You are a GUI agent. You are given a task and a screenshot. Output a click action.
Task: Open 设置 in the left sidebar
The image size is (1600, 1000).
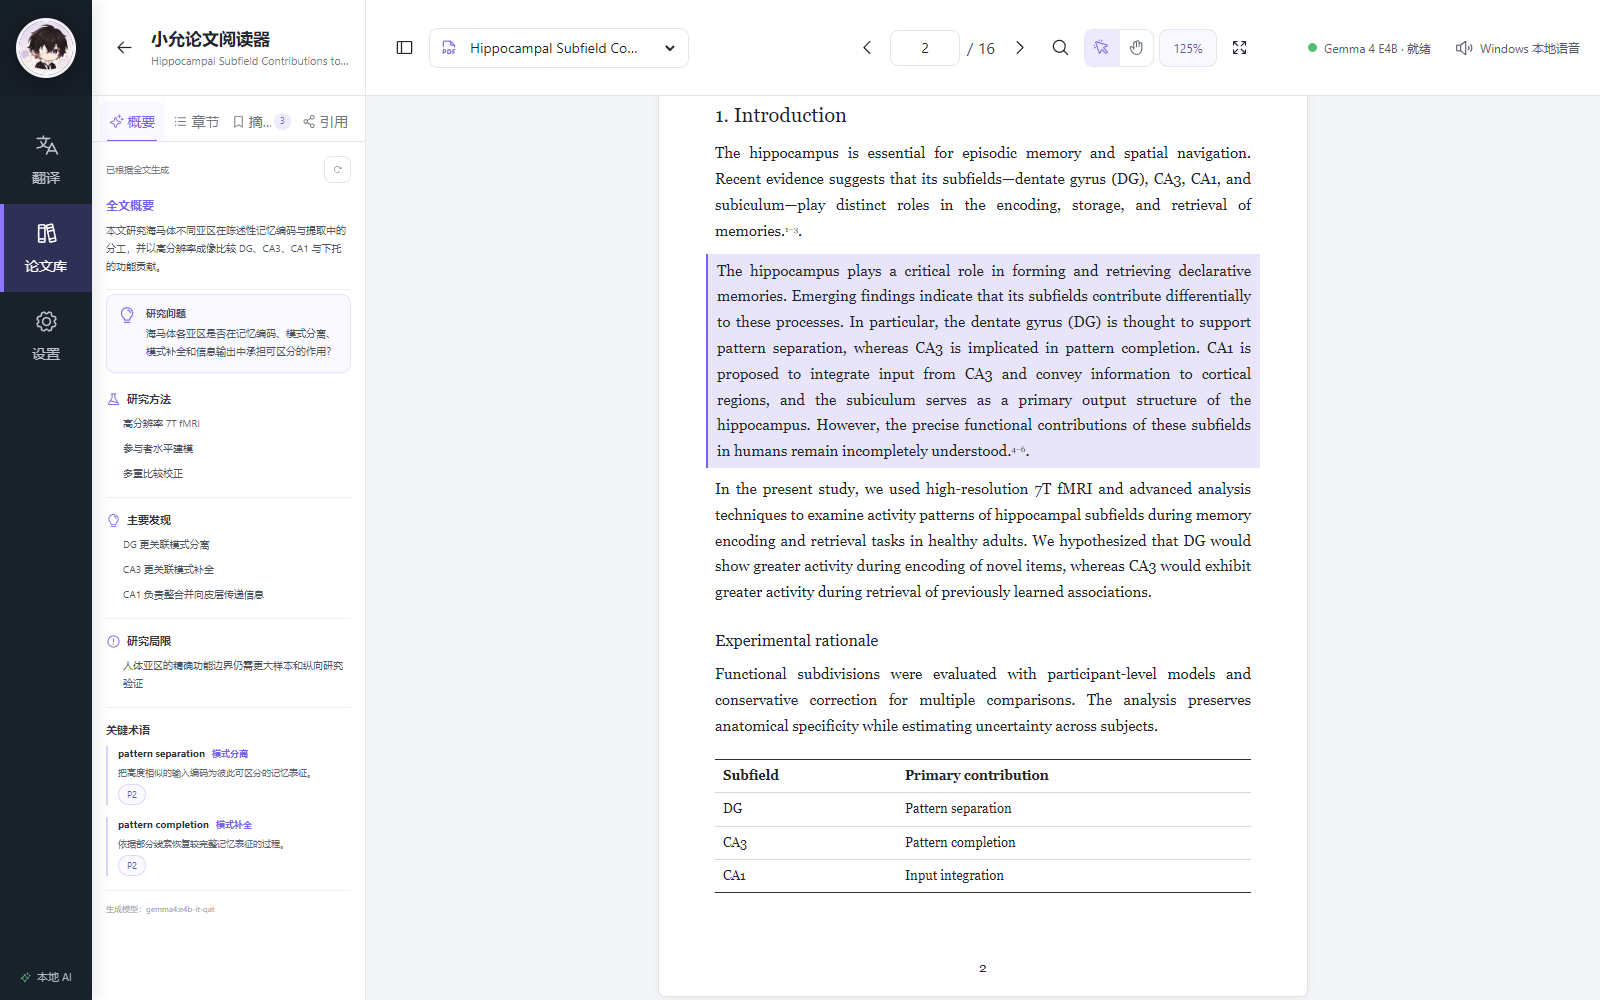(x=46, y=336)
